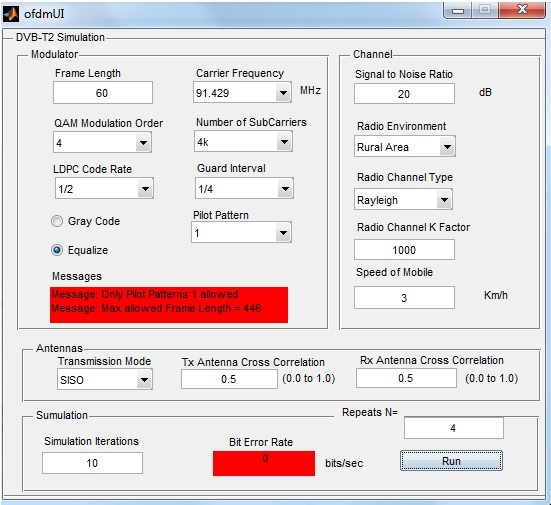Open the Carrier Frequency dropdown

pyautogui.click(x=242, y=93)
